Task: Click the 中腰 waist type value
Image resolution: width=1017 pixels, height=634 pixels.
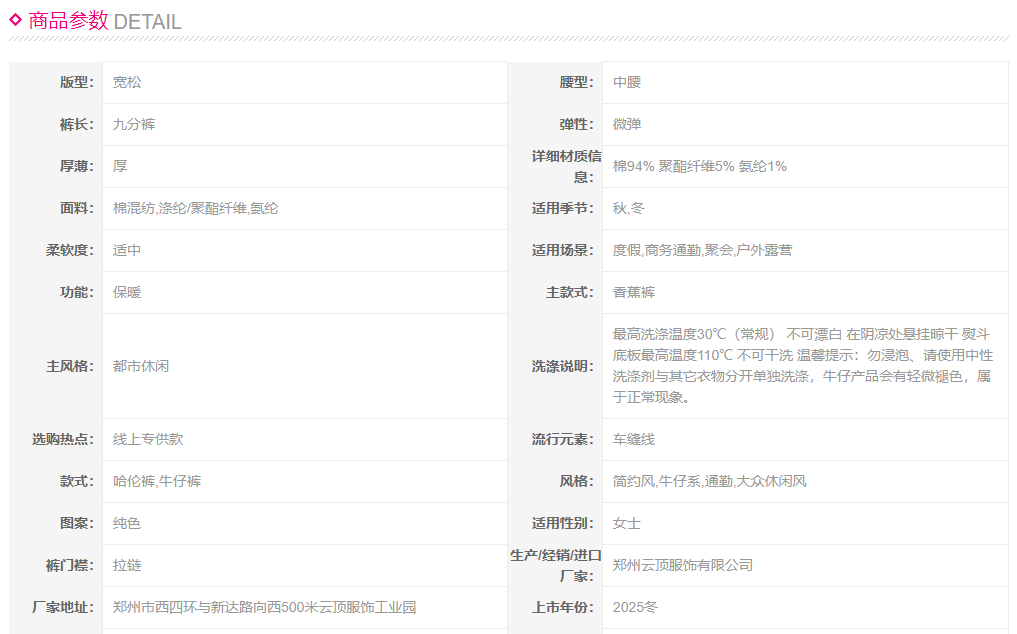Action: click(627, 82)
